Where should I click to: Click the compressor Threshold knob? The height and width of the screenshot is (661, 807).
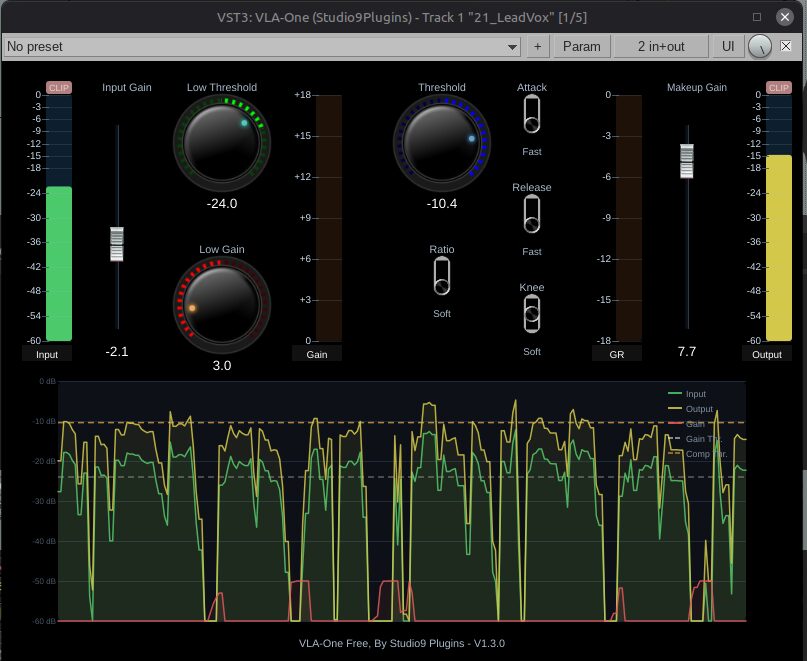click(x=442, y=143)
